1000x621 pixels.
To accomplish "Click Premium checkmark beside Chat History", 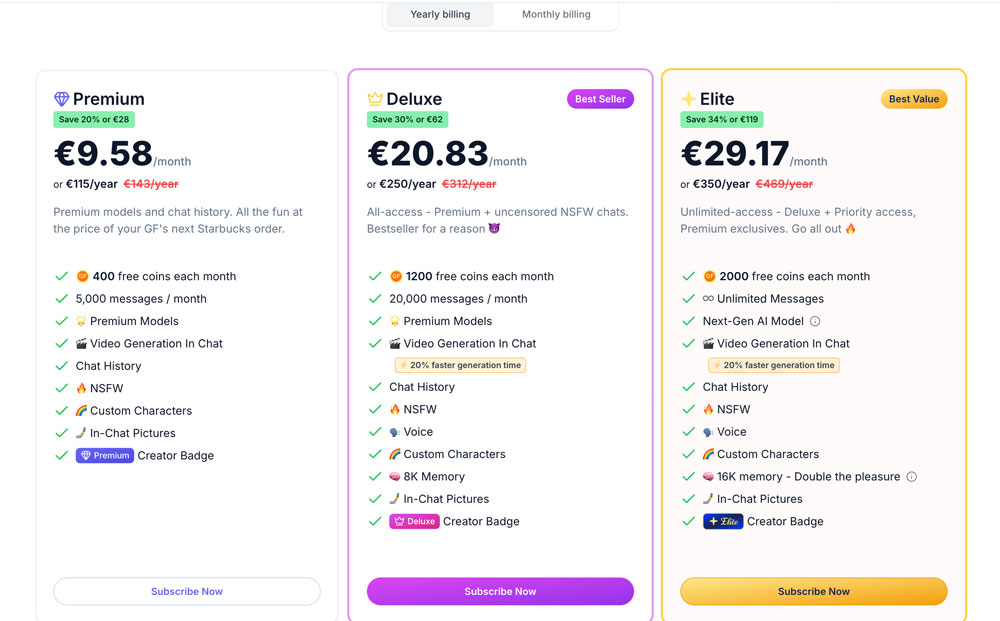I will coord(62,366).
